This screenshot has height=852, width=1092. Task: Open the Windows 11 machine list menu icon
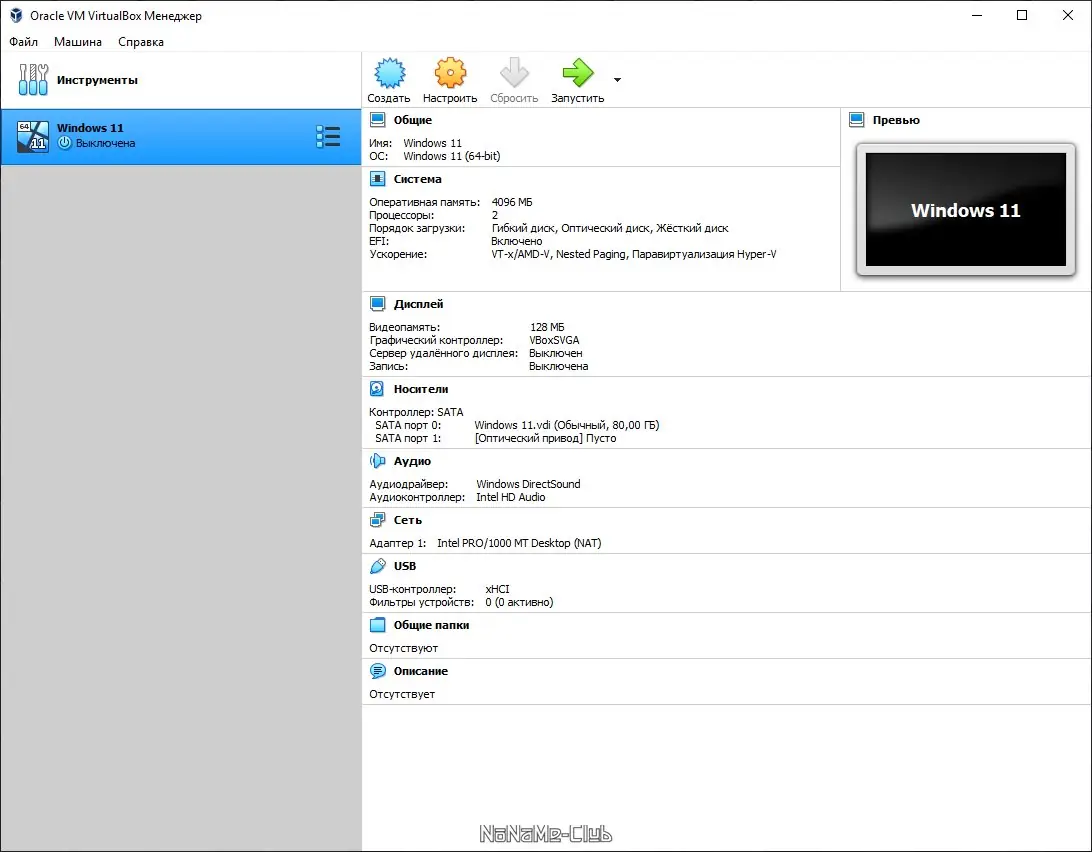click(328, 137)
